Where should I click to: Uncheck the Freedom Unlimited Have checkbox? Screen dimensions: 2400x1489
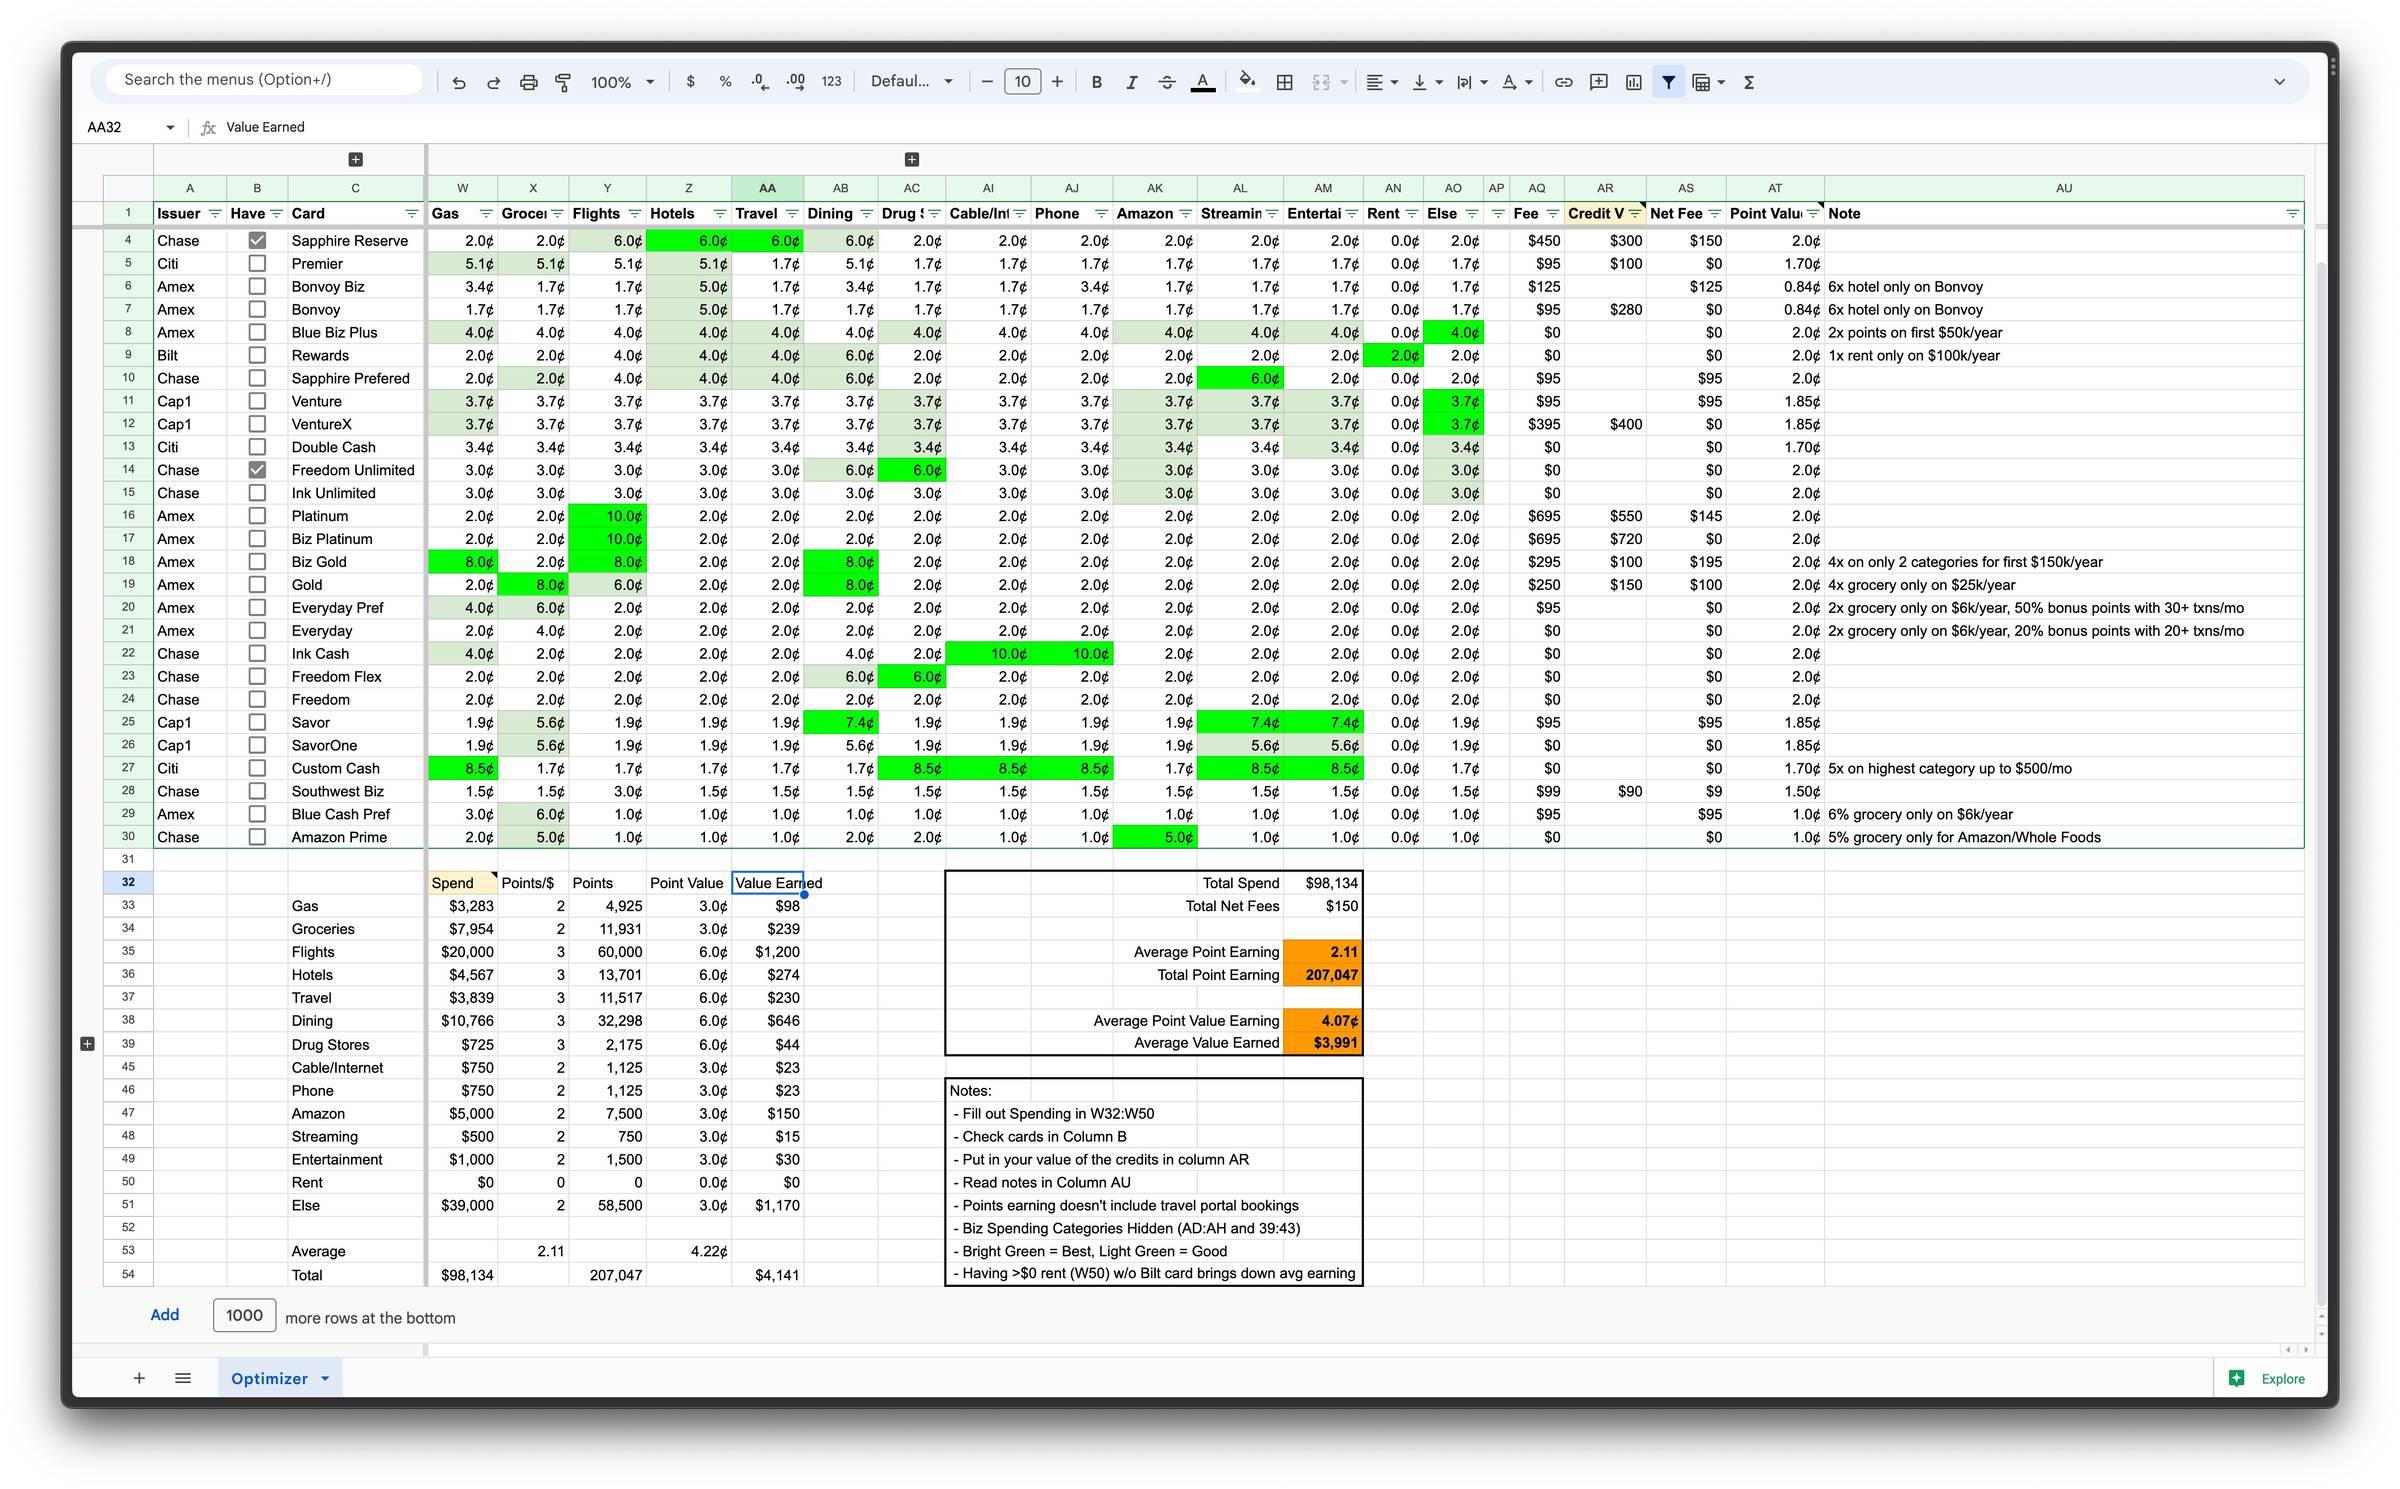[257, 470]
